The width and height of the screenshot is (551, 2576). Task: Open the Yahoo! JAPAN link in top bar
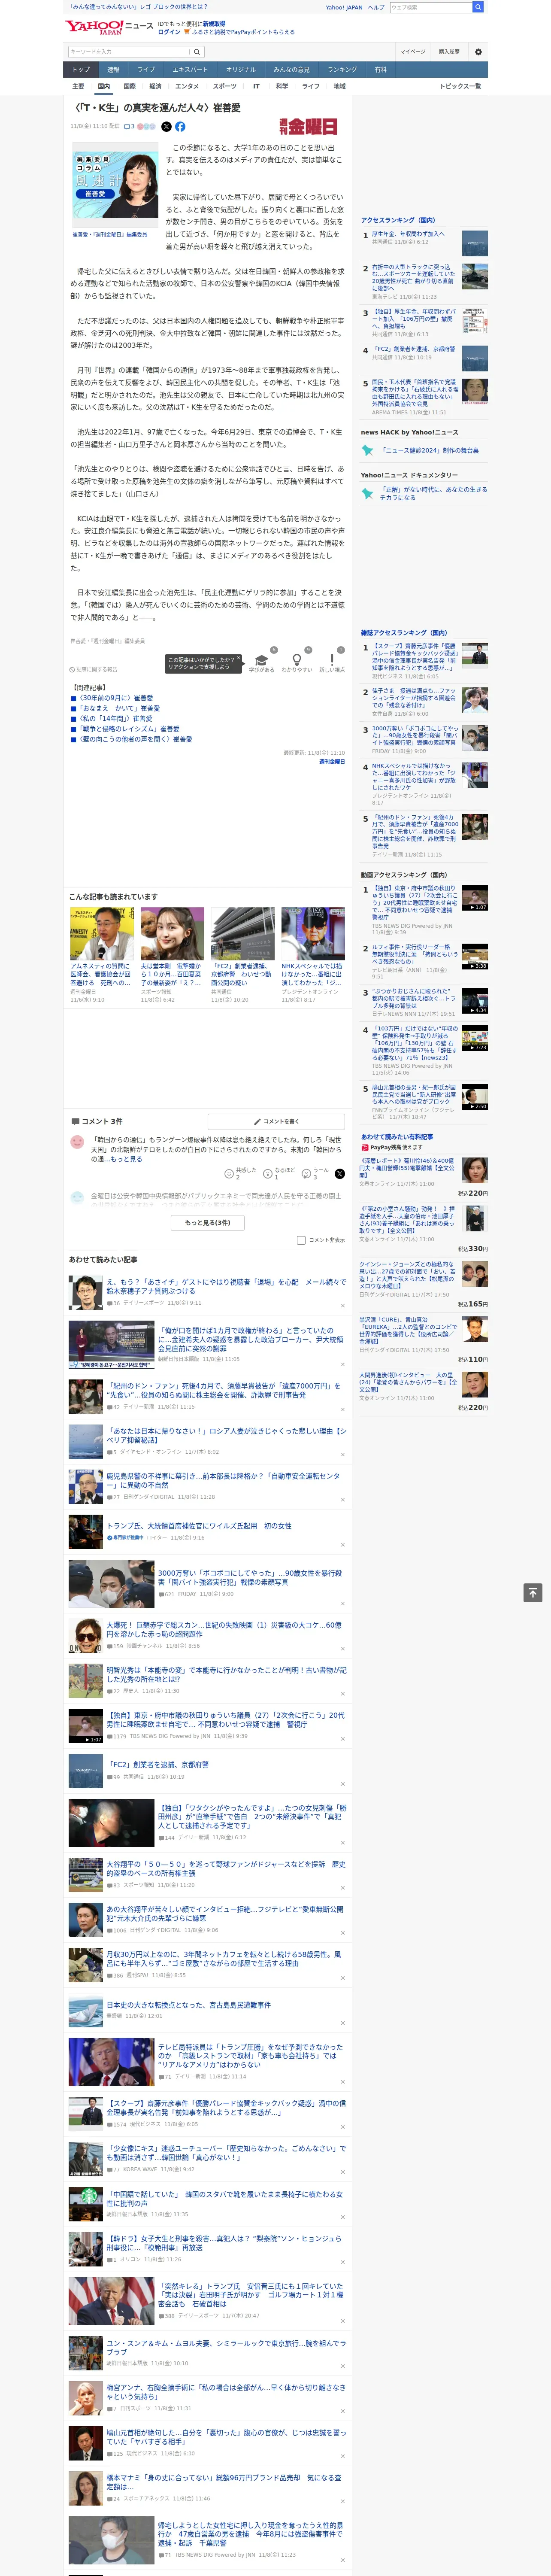pos(344,7)
